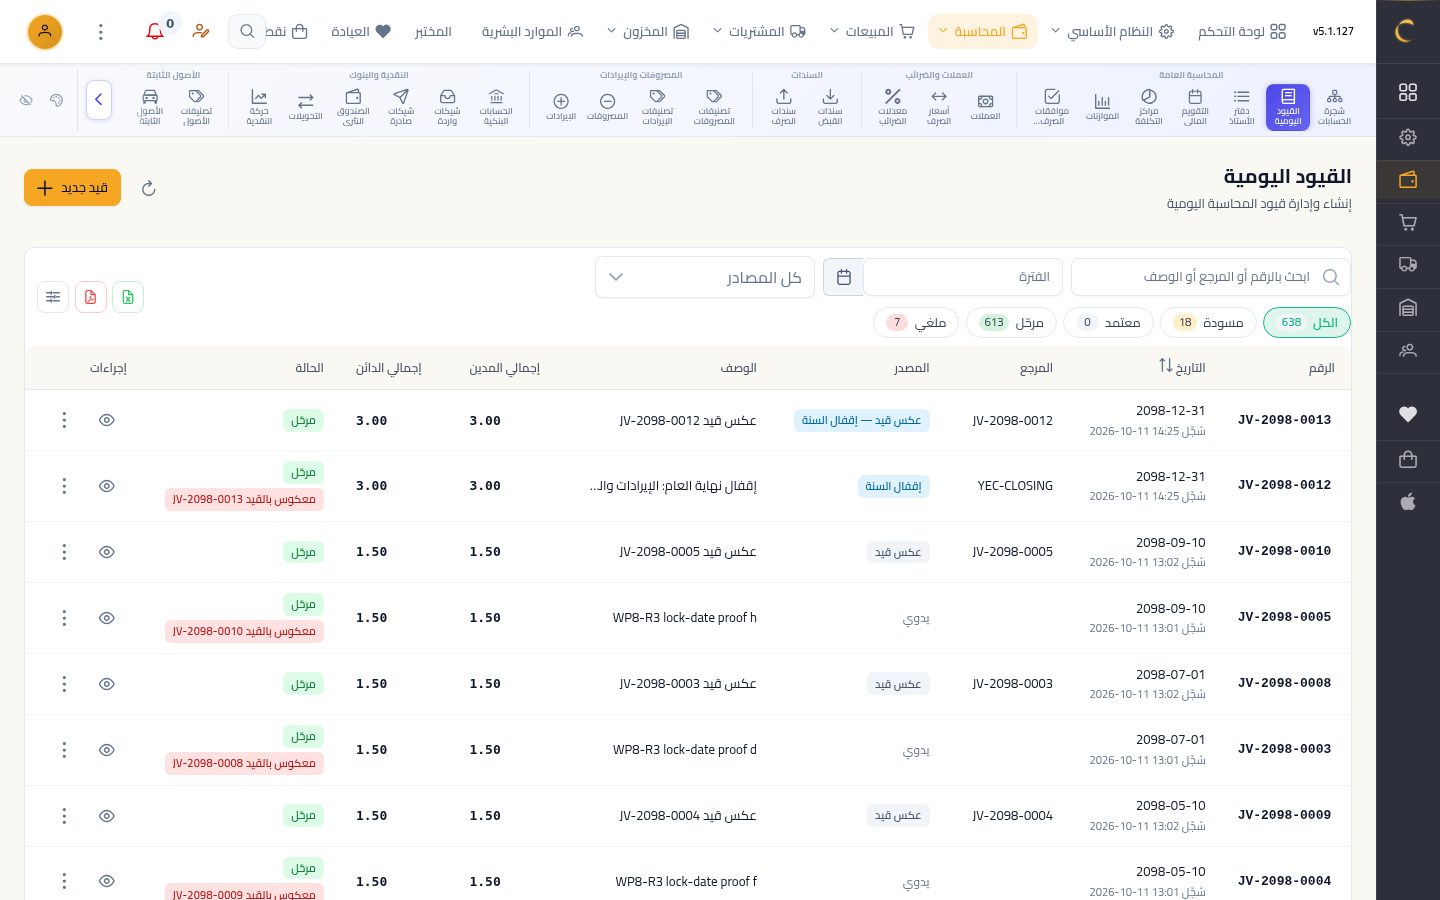Open the dashboard (لوحة التحكم) link
1440x900 pixels.
1242,32
